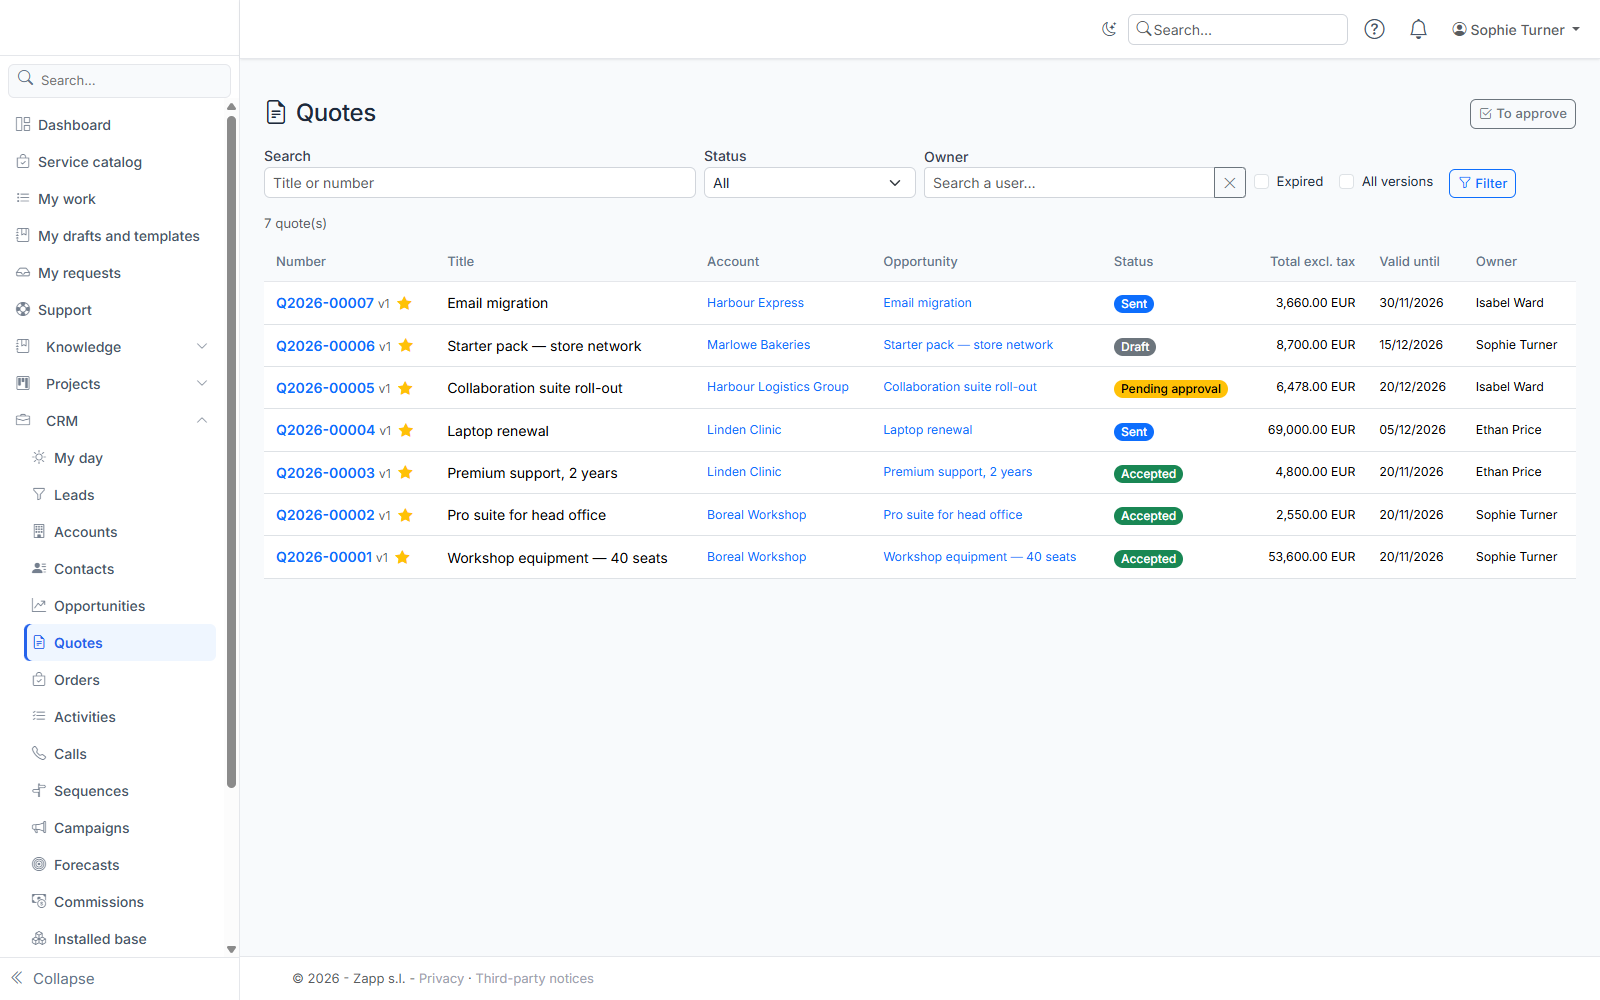
Task: Click star icon for quote Q2026-00004
Action: click(x=406, y=430)
